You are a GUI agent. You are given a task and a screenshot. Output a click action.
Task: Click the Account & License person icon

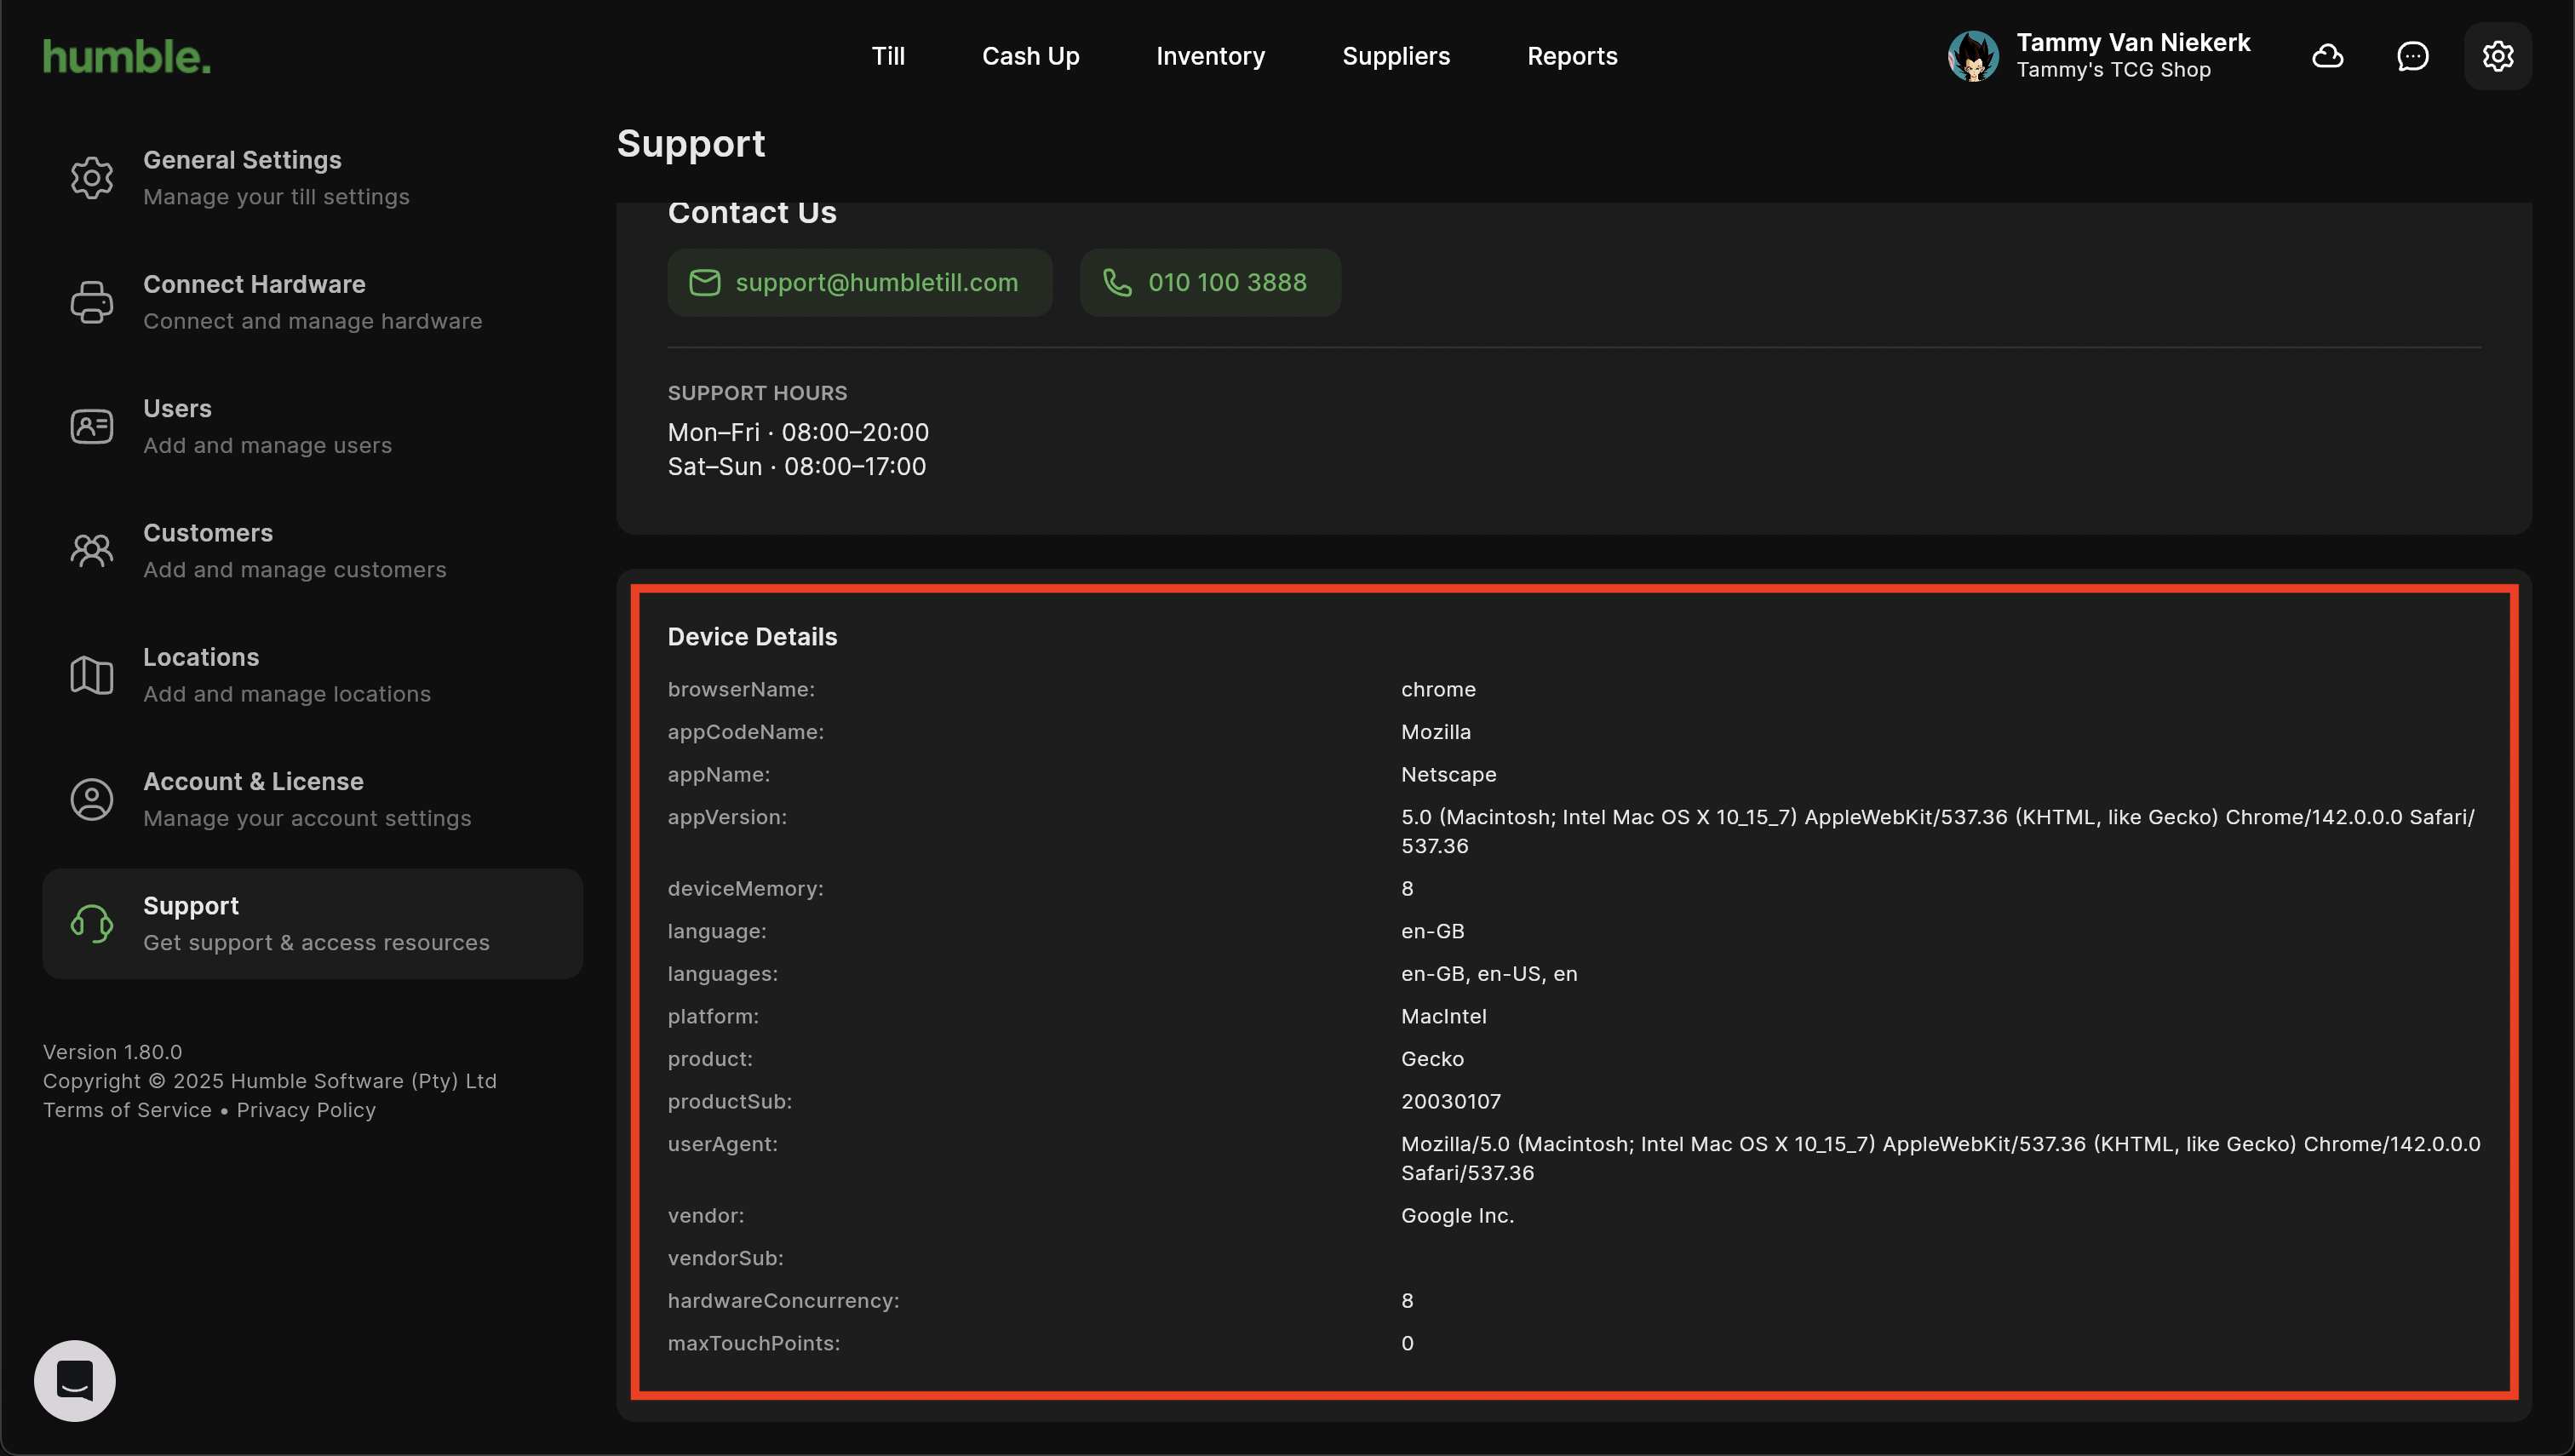pyautogui.click(x=91, y=799)
